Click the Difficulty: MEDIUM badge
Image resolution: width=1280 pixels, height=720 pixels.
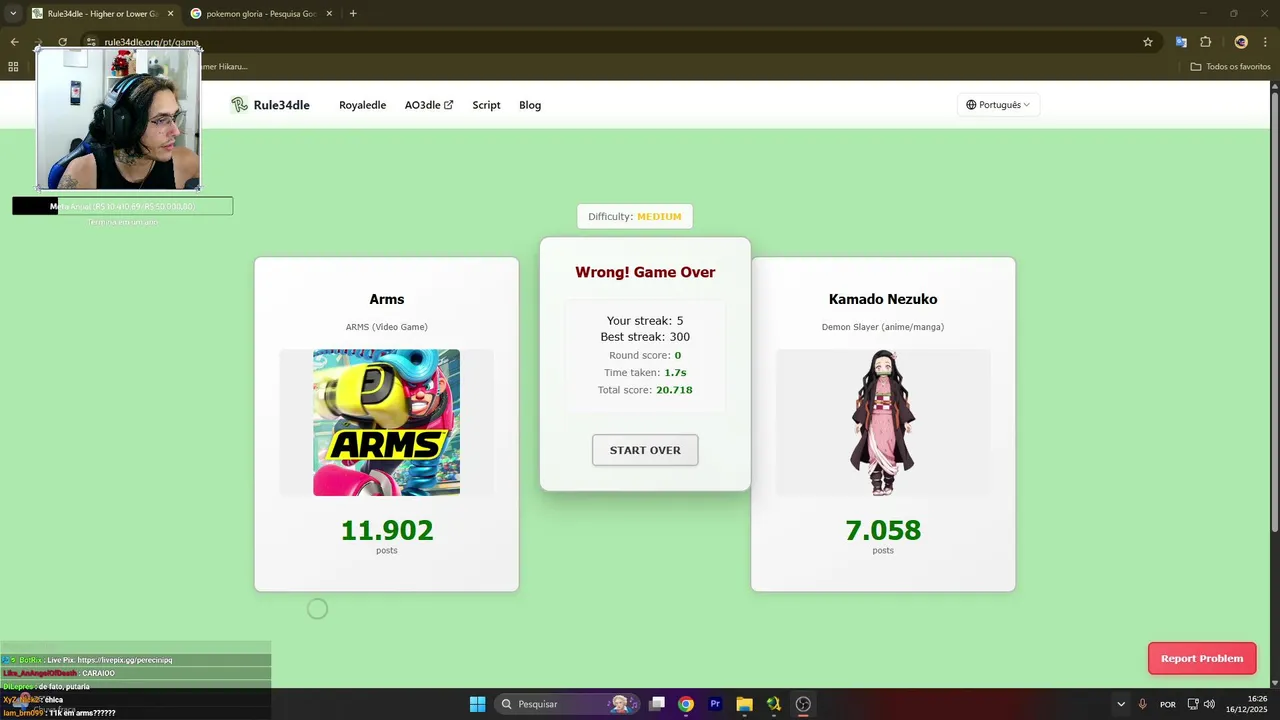[635, 216]
